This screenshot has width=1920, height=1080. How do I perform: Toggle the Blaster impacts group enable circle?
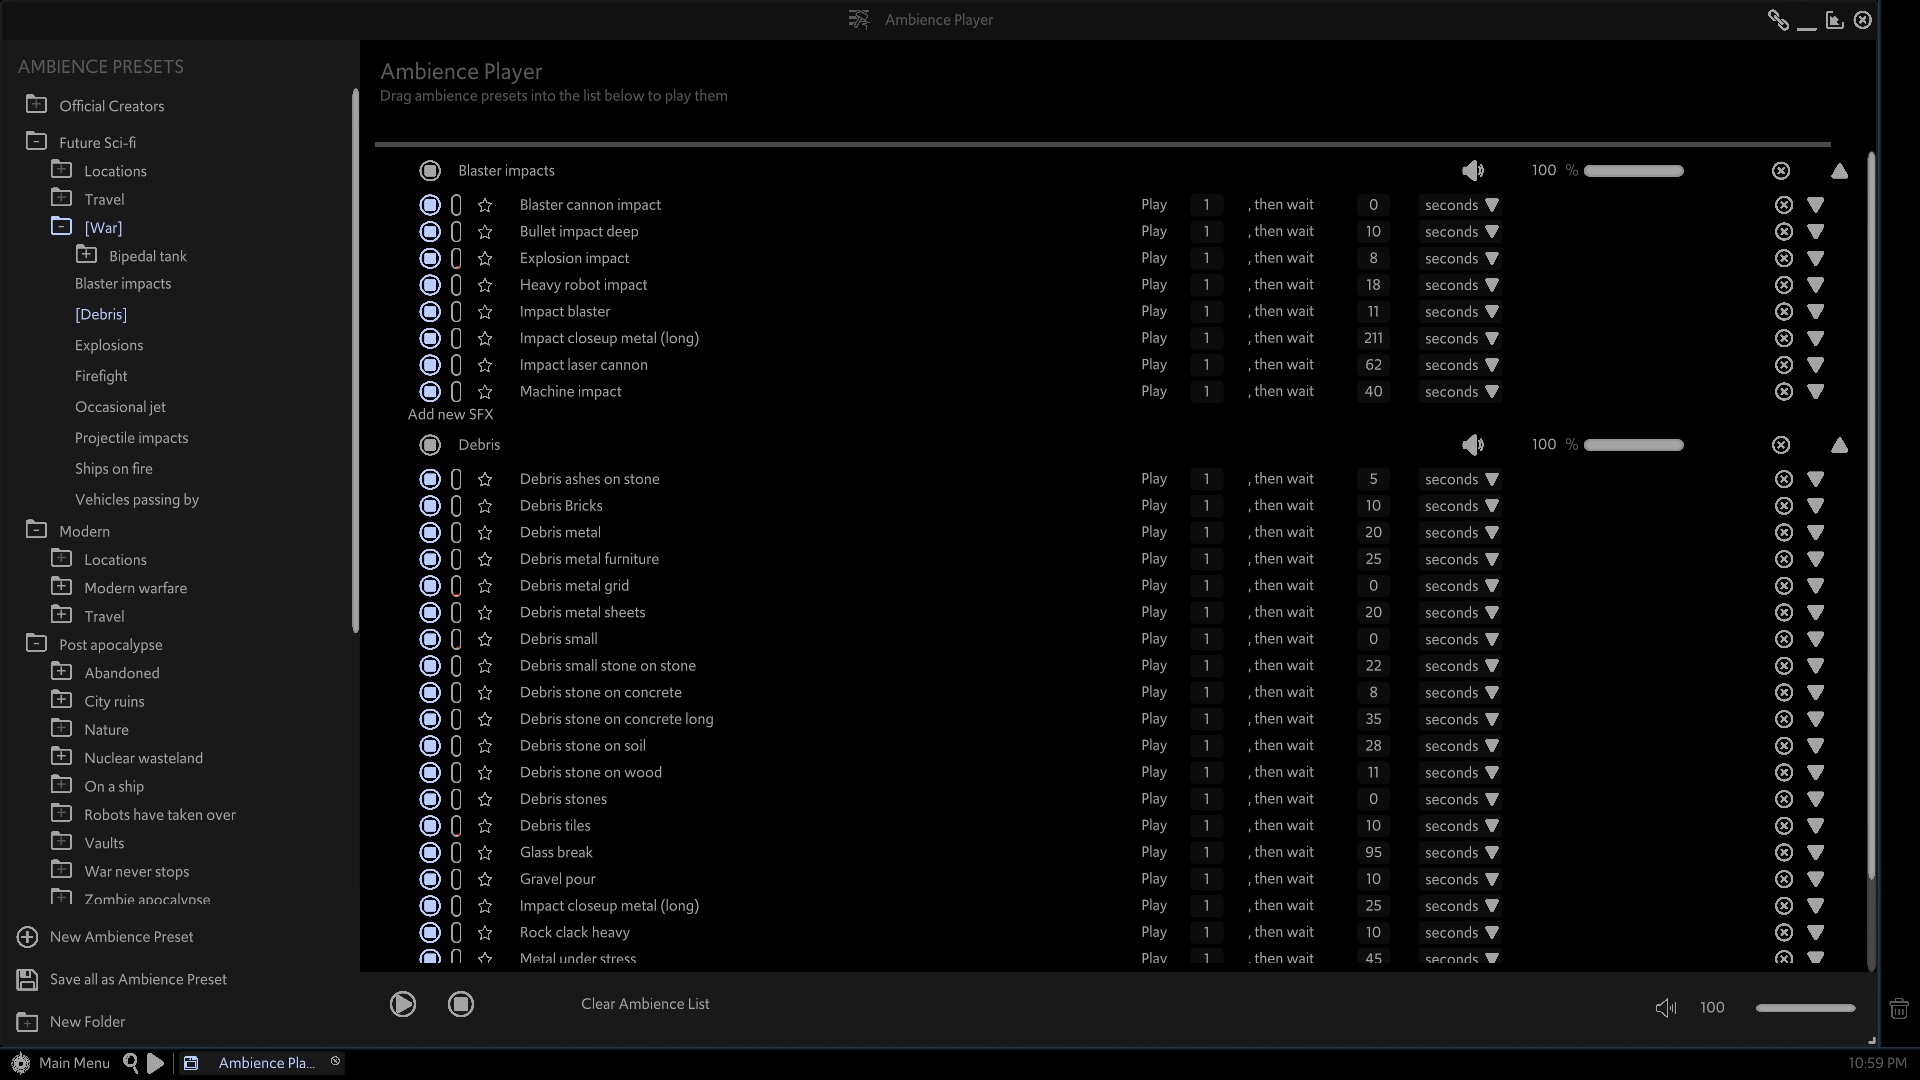point(430,171)
